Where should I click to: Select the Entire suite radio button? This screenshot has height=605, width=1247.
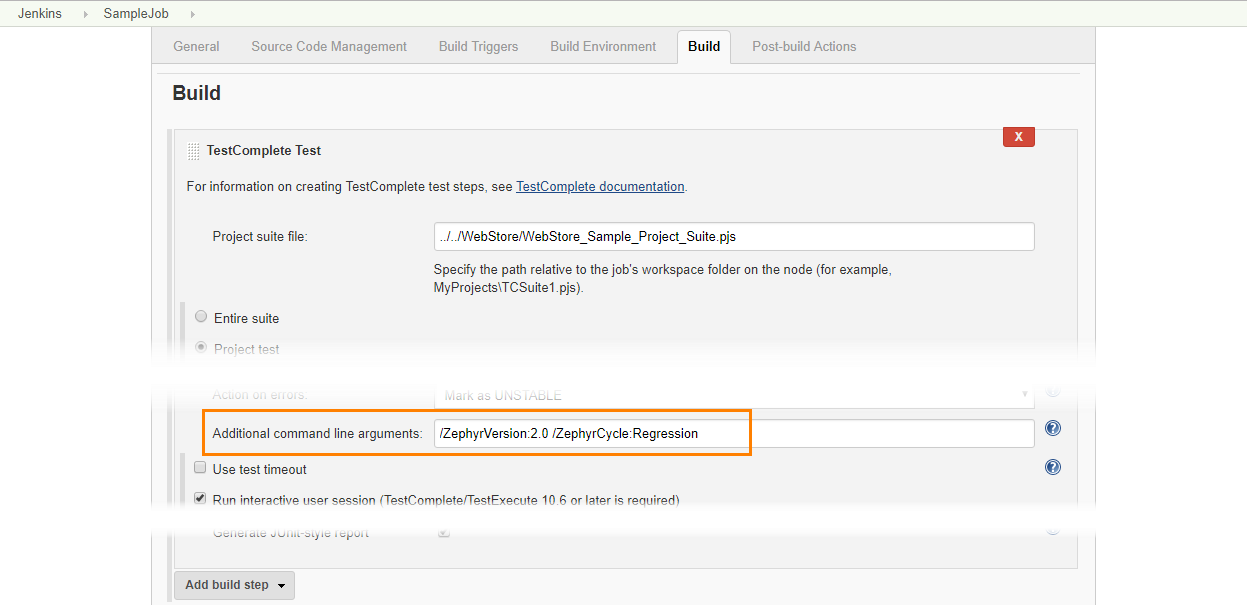[201, 316]
